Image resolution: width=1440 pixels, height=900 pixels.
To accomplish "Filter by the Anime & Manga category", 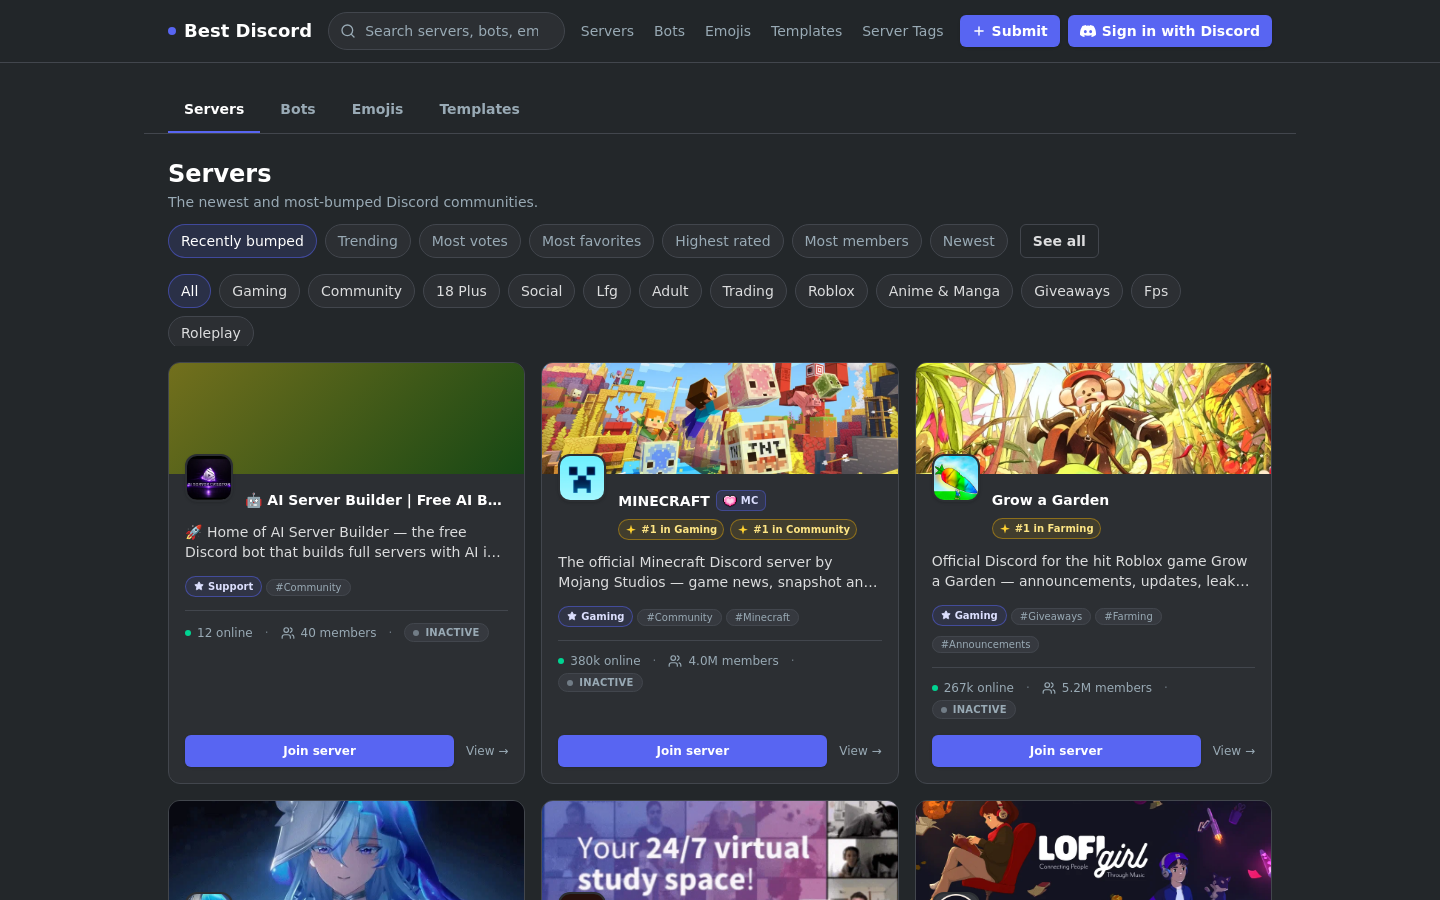I will click(944, 291).
